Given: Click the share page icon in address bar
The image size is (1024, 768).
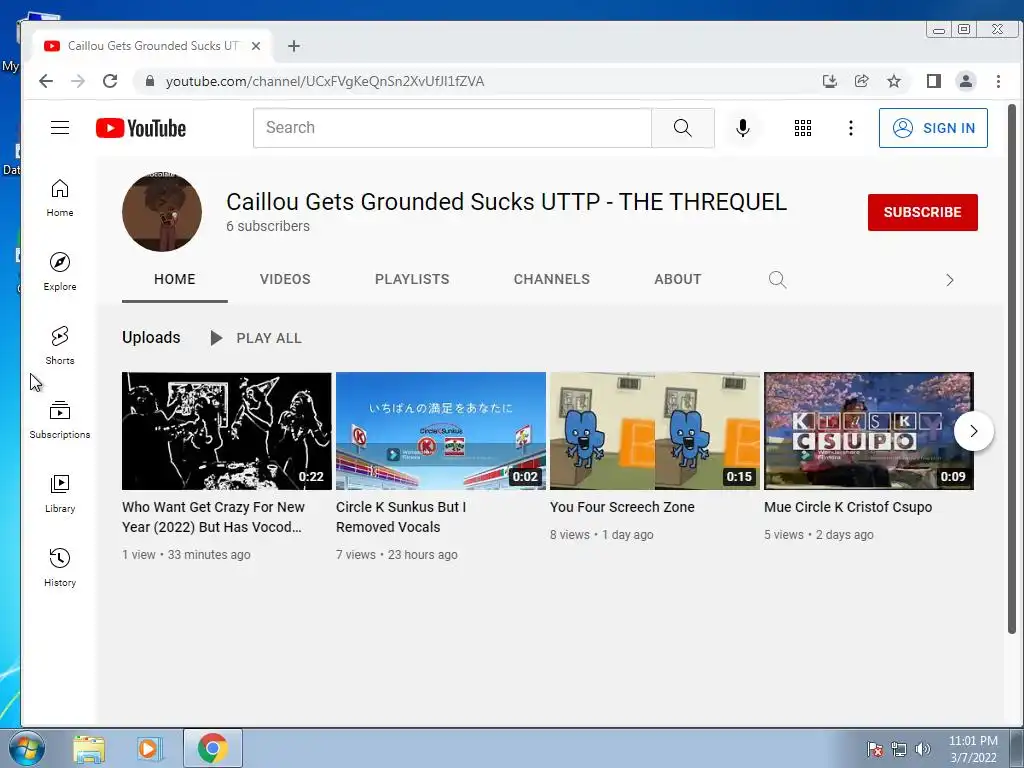Looking at the screenshot, I should click(861, 81).
